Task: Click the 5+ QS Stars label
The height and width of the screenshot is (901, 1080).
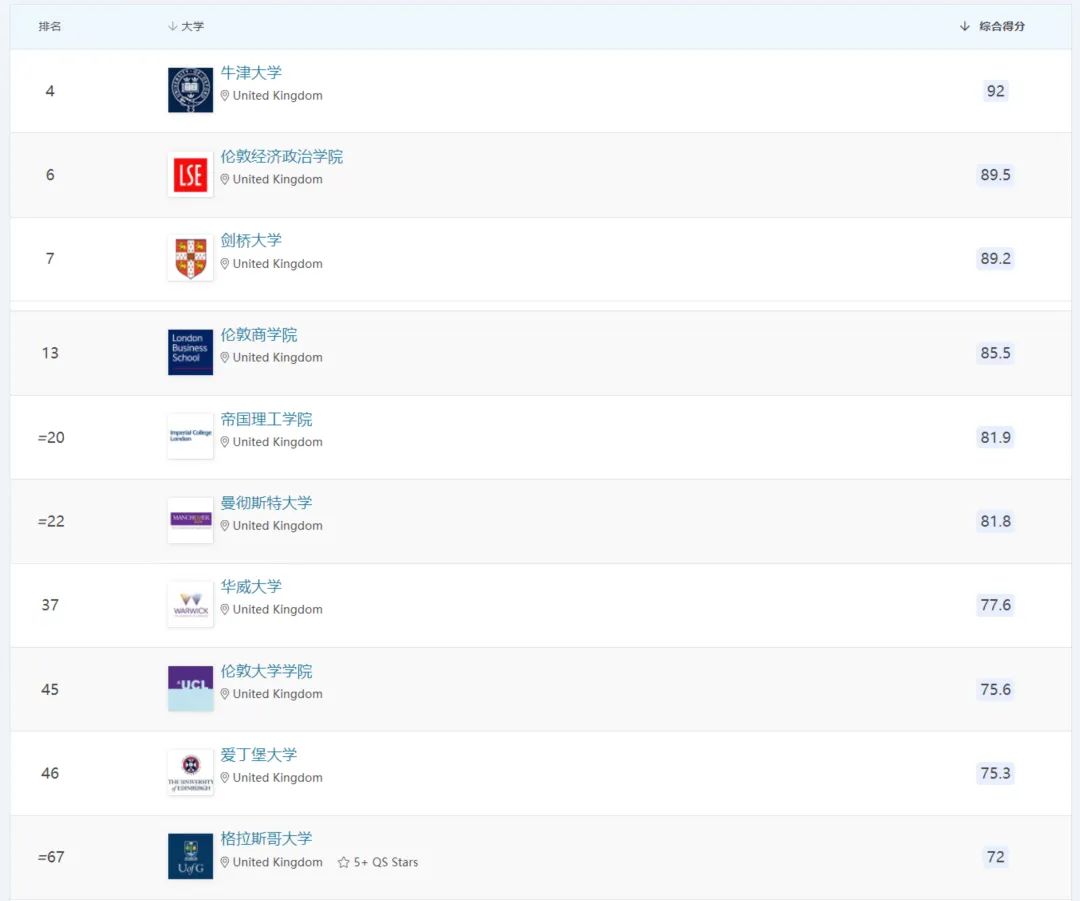Action: tap(386, 862)
